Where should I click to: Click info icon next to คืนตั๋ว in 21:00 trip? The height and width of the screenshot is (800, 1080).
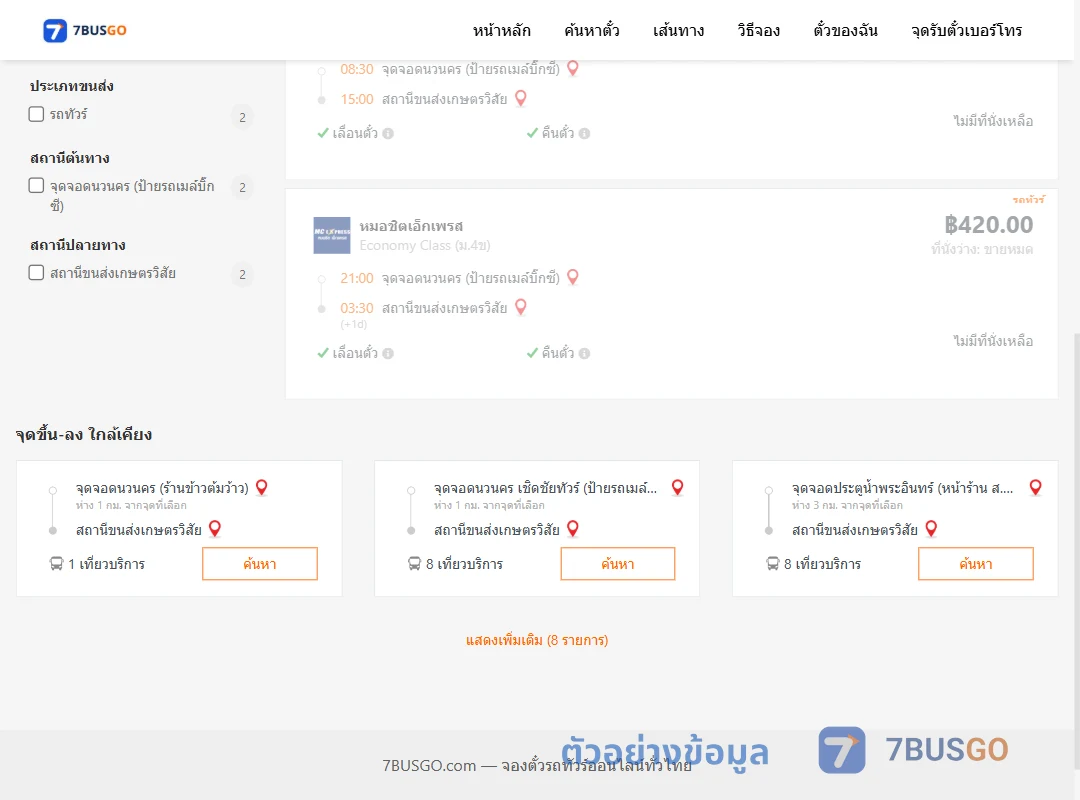pos(584,353)
